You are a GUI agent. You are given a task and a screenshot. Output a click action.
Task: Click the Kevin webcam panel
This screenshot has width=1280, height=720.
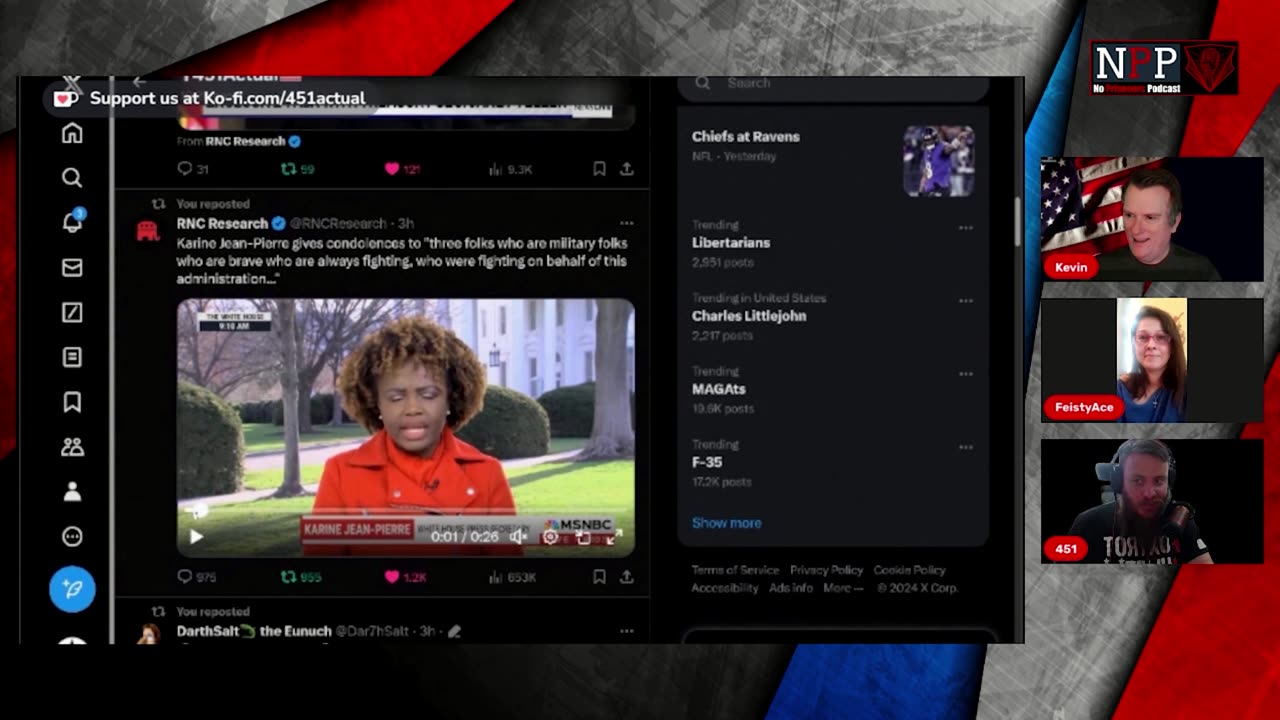(x=1152, y=219)
